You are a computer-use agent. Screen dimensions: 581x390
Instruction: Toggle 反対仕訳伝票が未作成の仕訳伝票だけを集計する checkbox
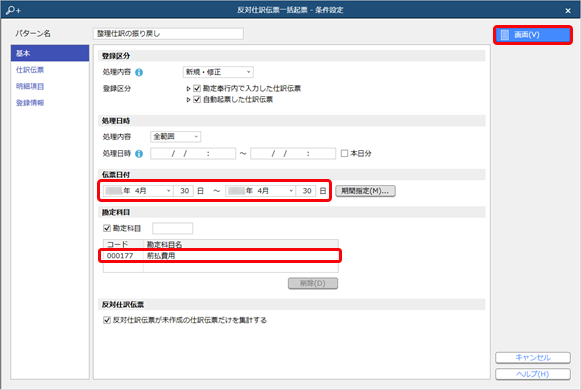pyautogui.click(x=107, y=320)
